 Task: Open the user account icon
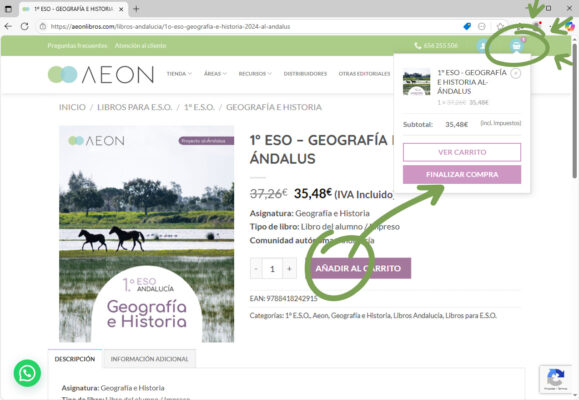tap(483, 45)
